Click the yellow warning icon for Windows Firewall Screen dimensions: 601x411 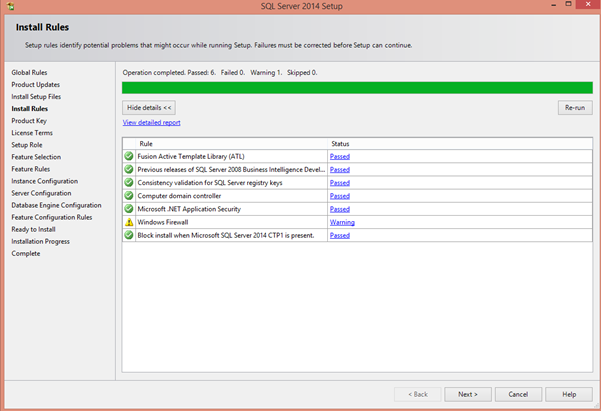tap(129, 222)
